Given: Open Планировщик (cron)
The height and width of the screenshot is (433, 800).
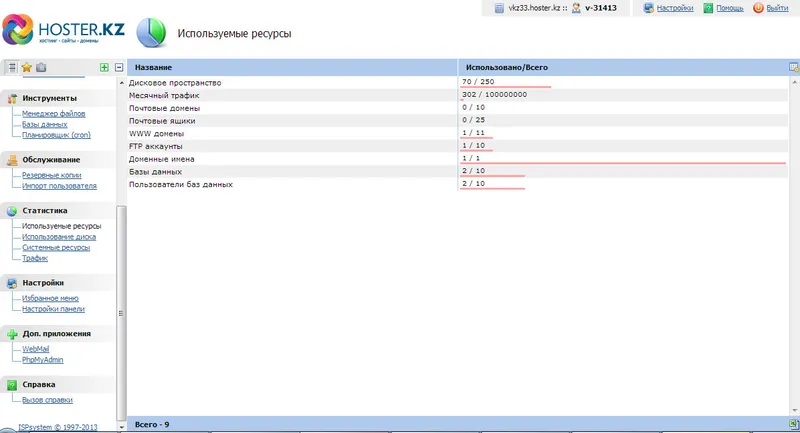Looking at the screenshot, I should [56, 135].
